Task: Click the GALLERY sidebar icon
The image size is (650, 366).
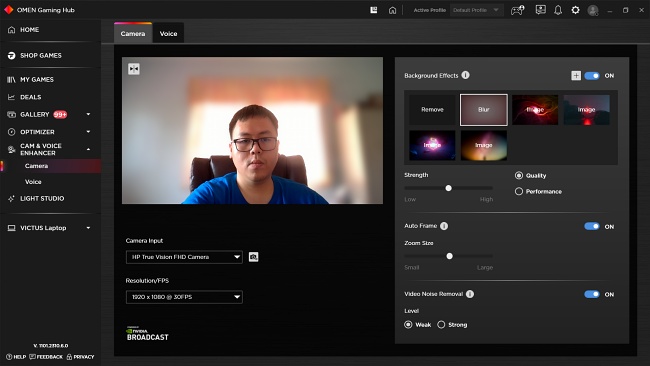Action: point(12,114)
